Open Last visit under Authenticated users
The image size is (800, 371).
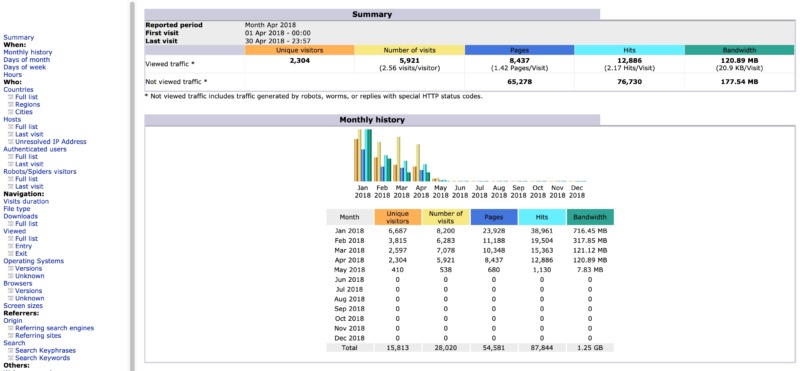tap(29, 164)
